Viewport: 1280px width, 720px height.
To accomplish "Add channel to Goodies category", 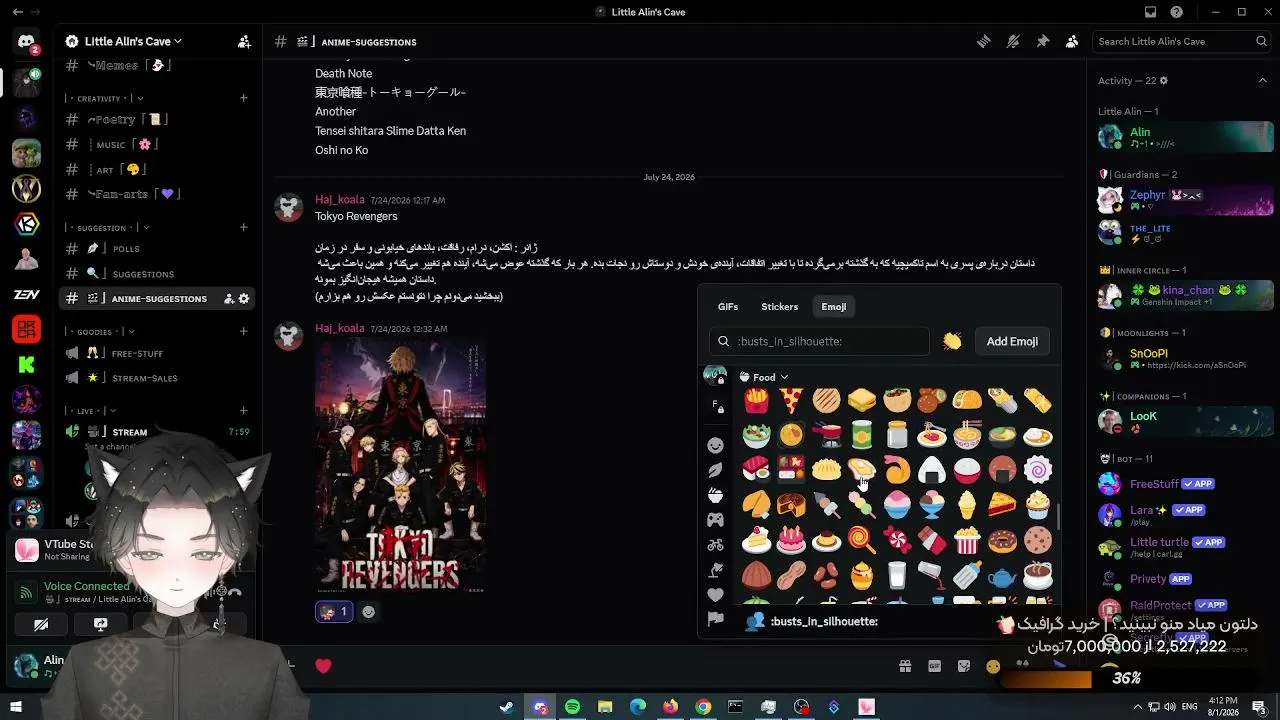I will click(244, 332).
